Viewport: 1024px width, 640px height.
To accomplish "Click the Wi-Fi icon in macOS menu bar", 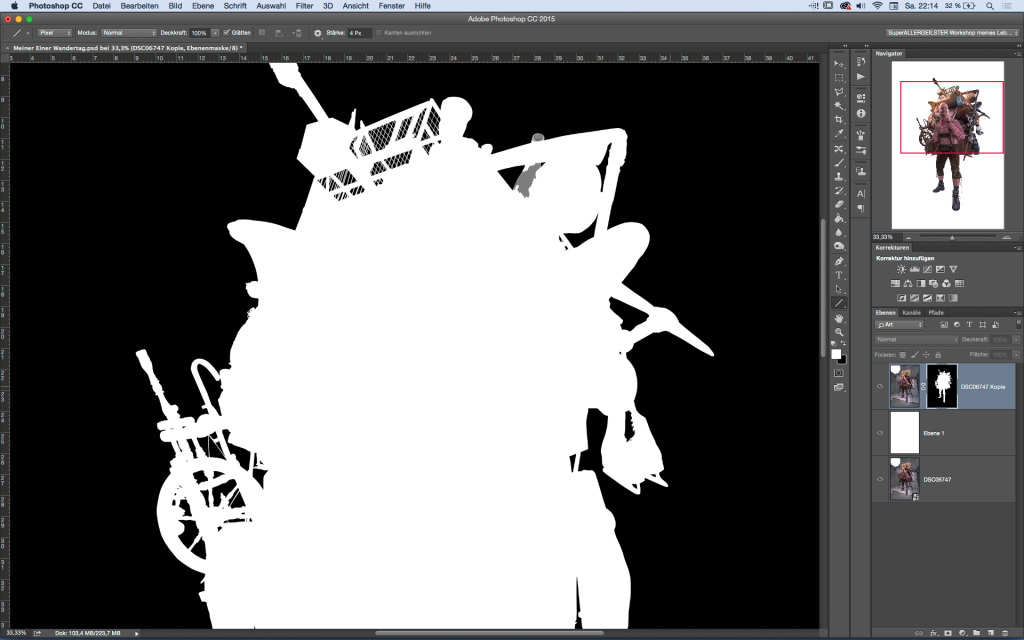I will (x=877, y=6).
